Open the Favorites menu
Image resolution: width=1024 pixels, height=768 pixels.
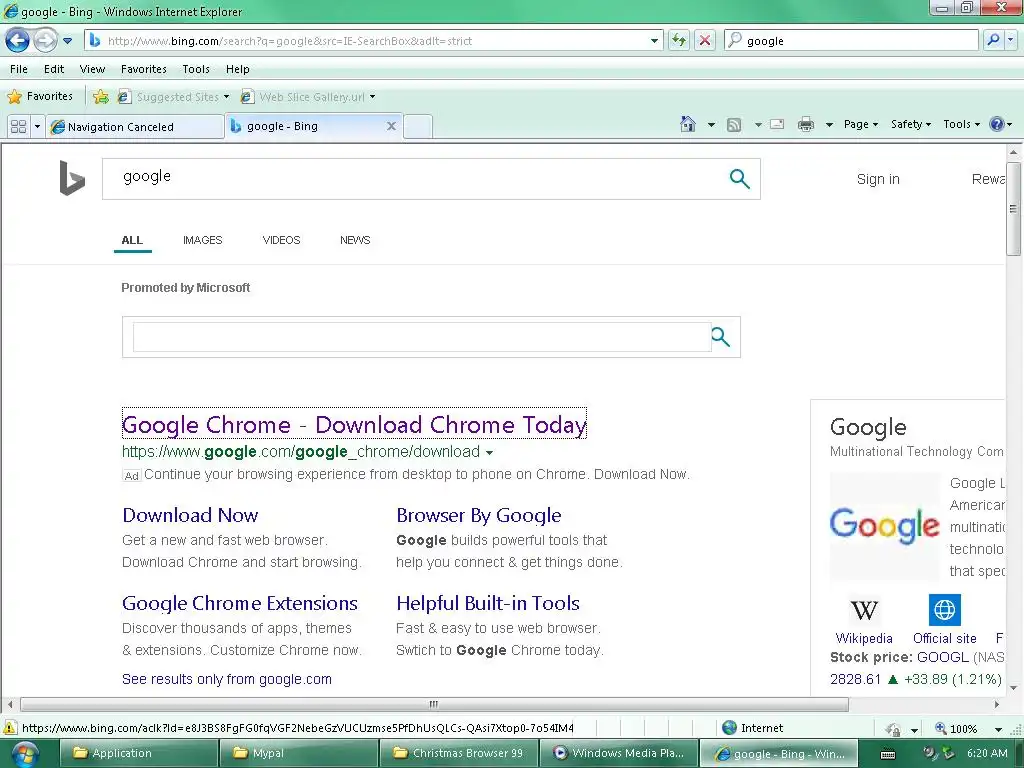(x=144, y=69)
